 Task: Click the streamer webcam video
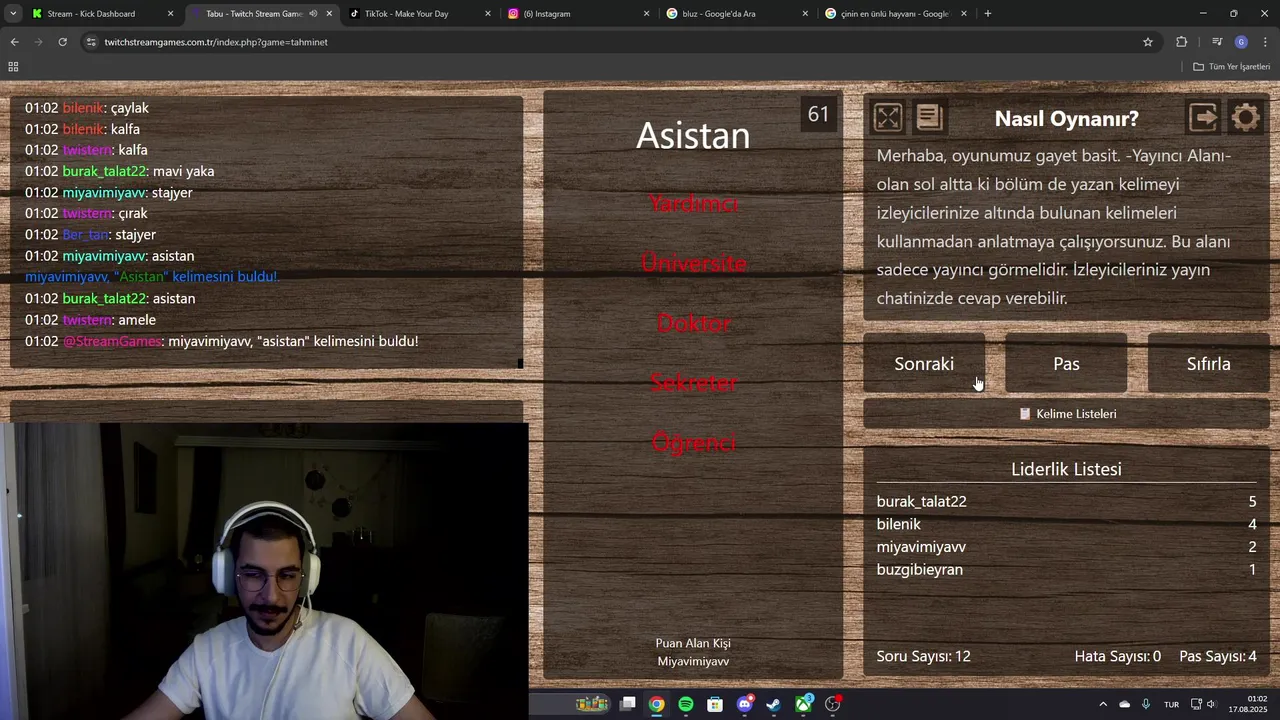(264, 571)
